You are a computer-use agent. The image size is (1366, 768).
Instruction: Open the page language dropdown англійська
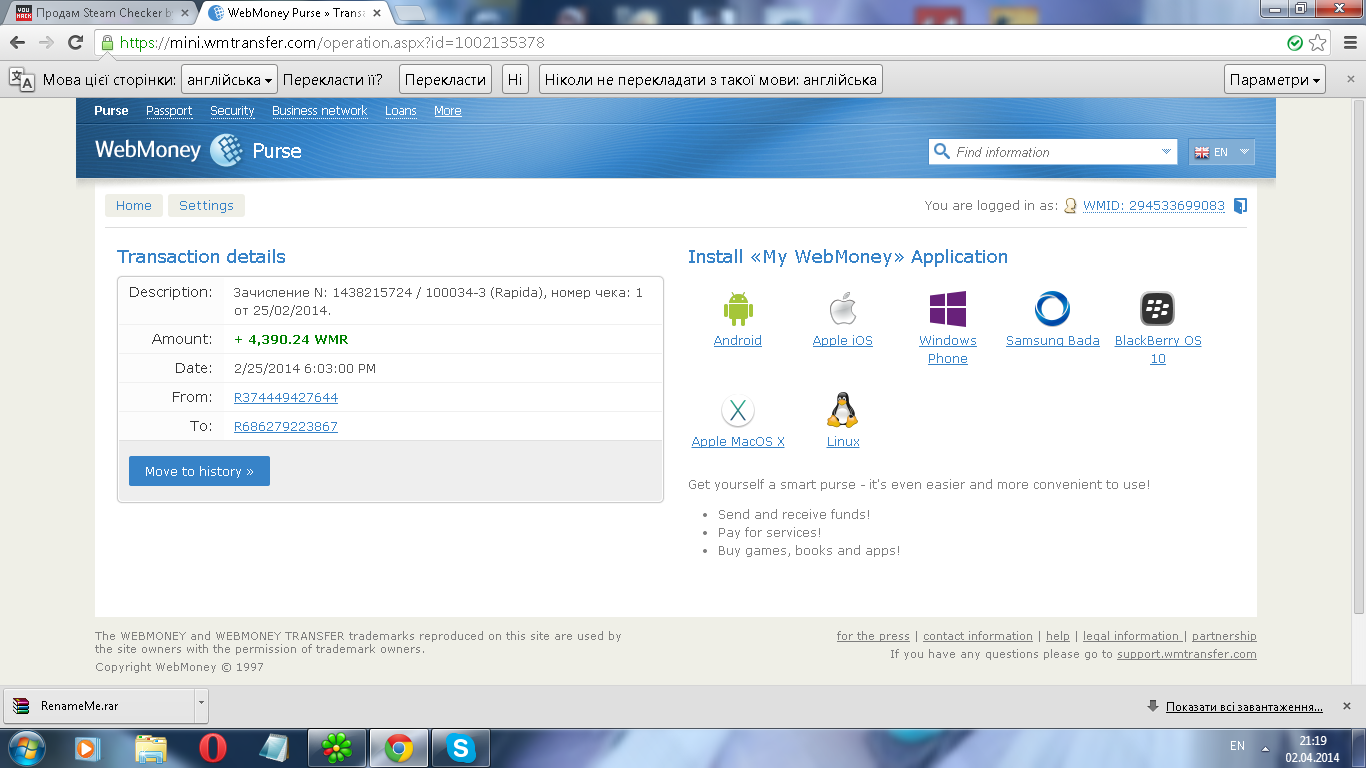point(229,80)
